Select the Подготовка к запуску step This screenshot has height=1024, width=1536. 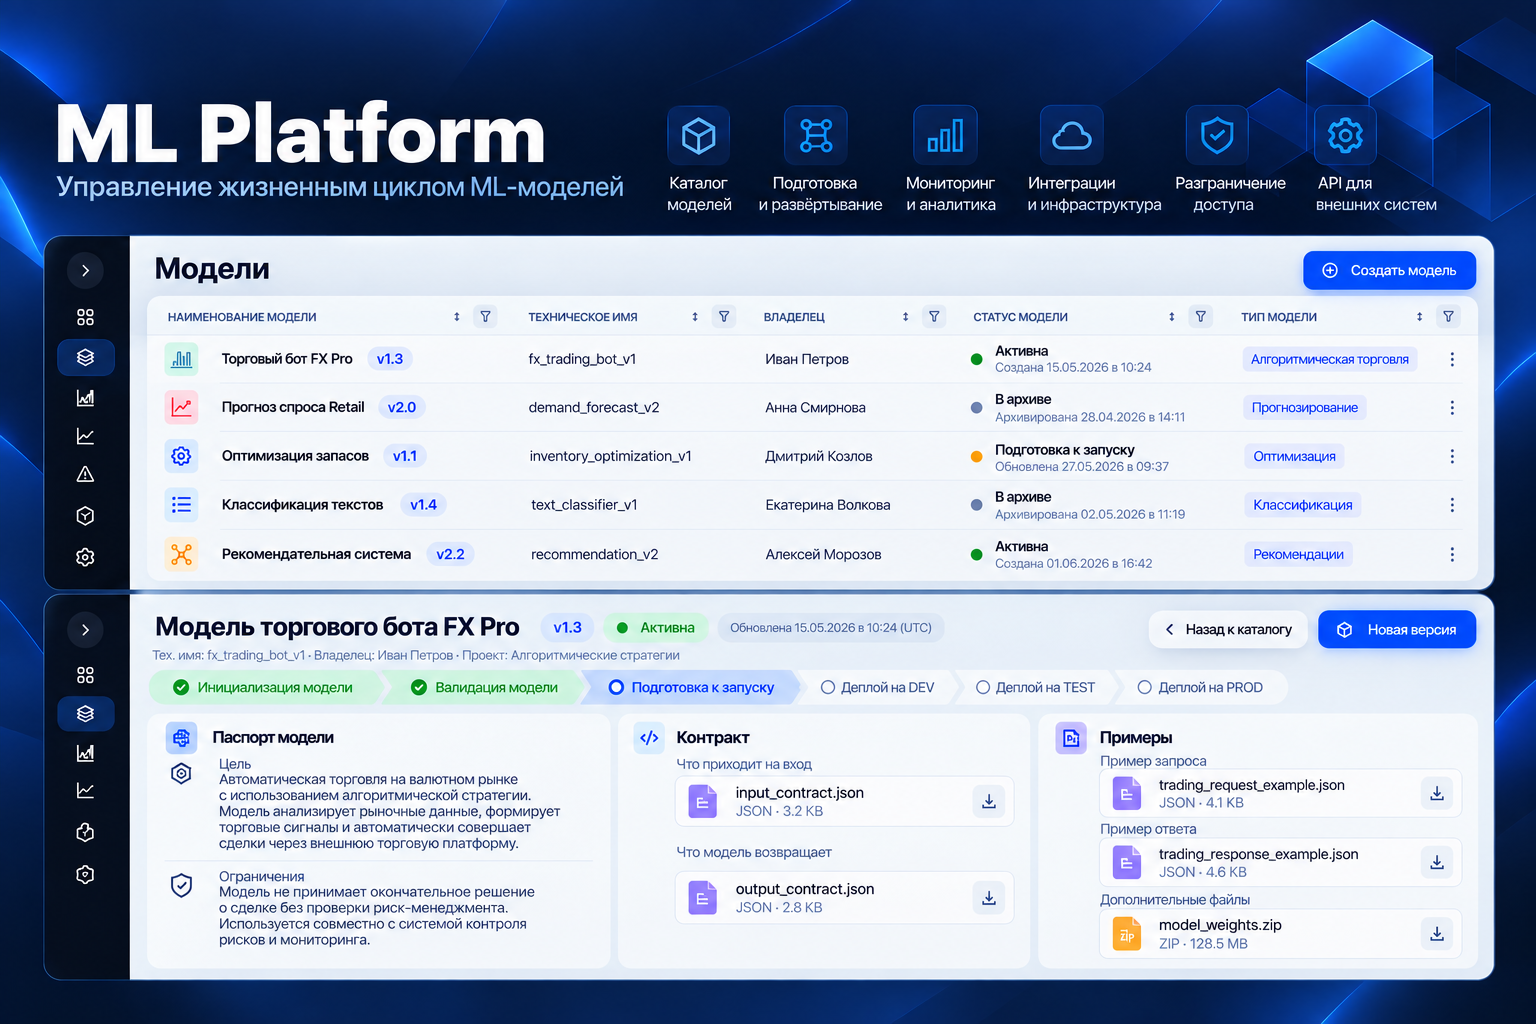[692, 687]
